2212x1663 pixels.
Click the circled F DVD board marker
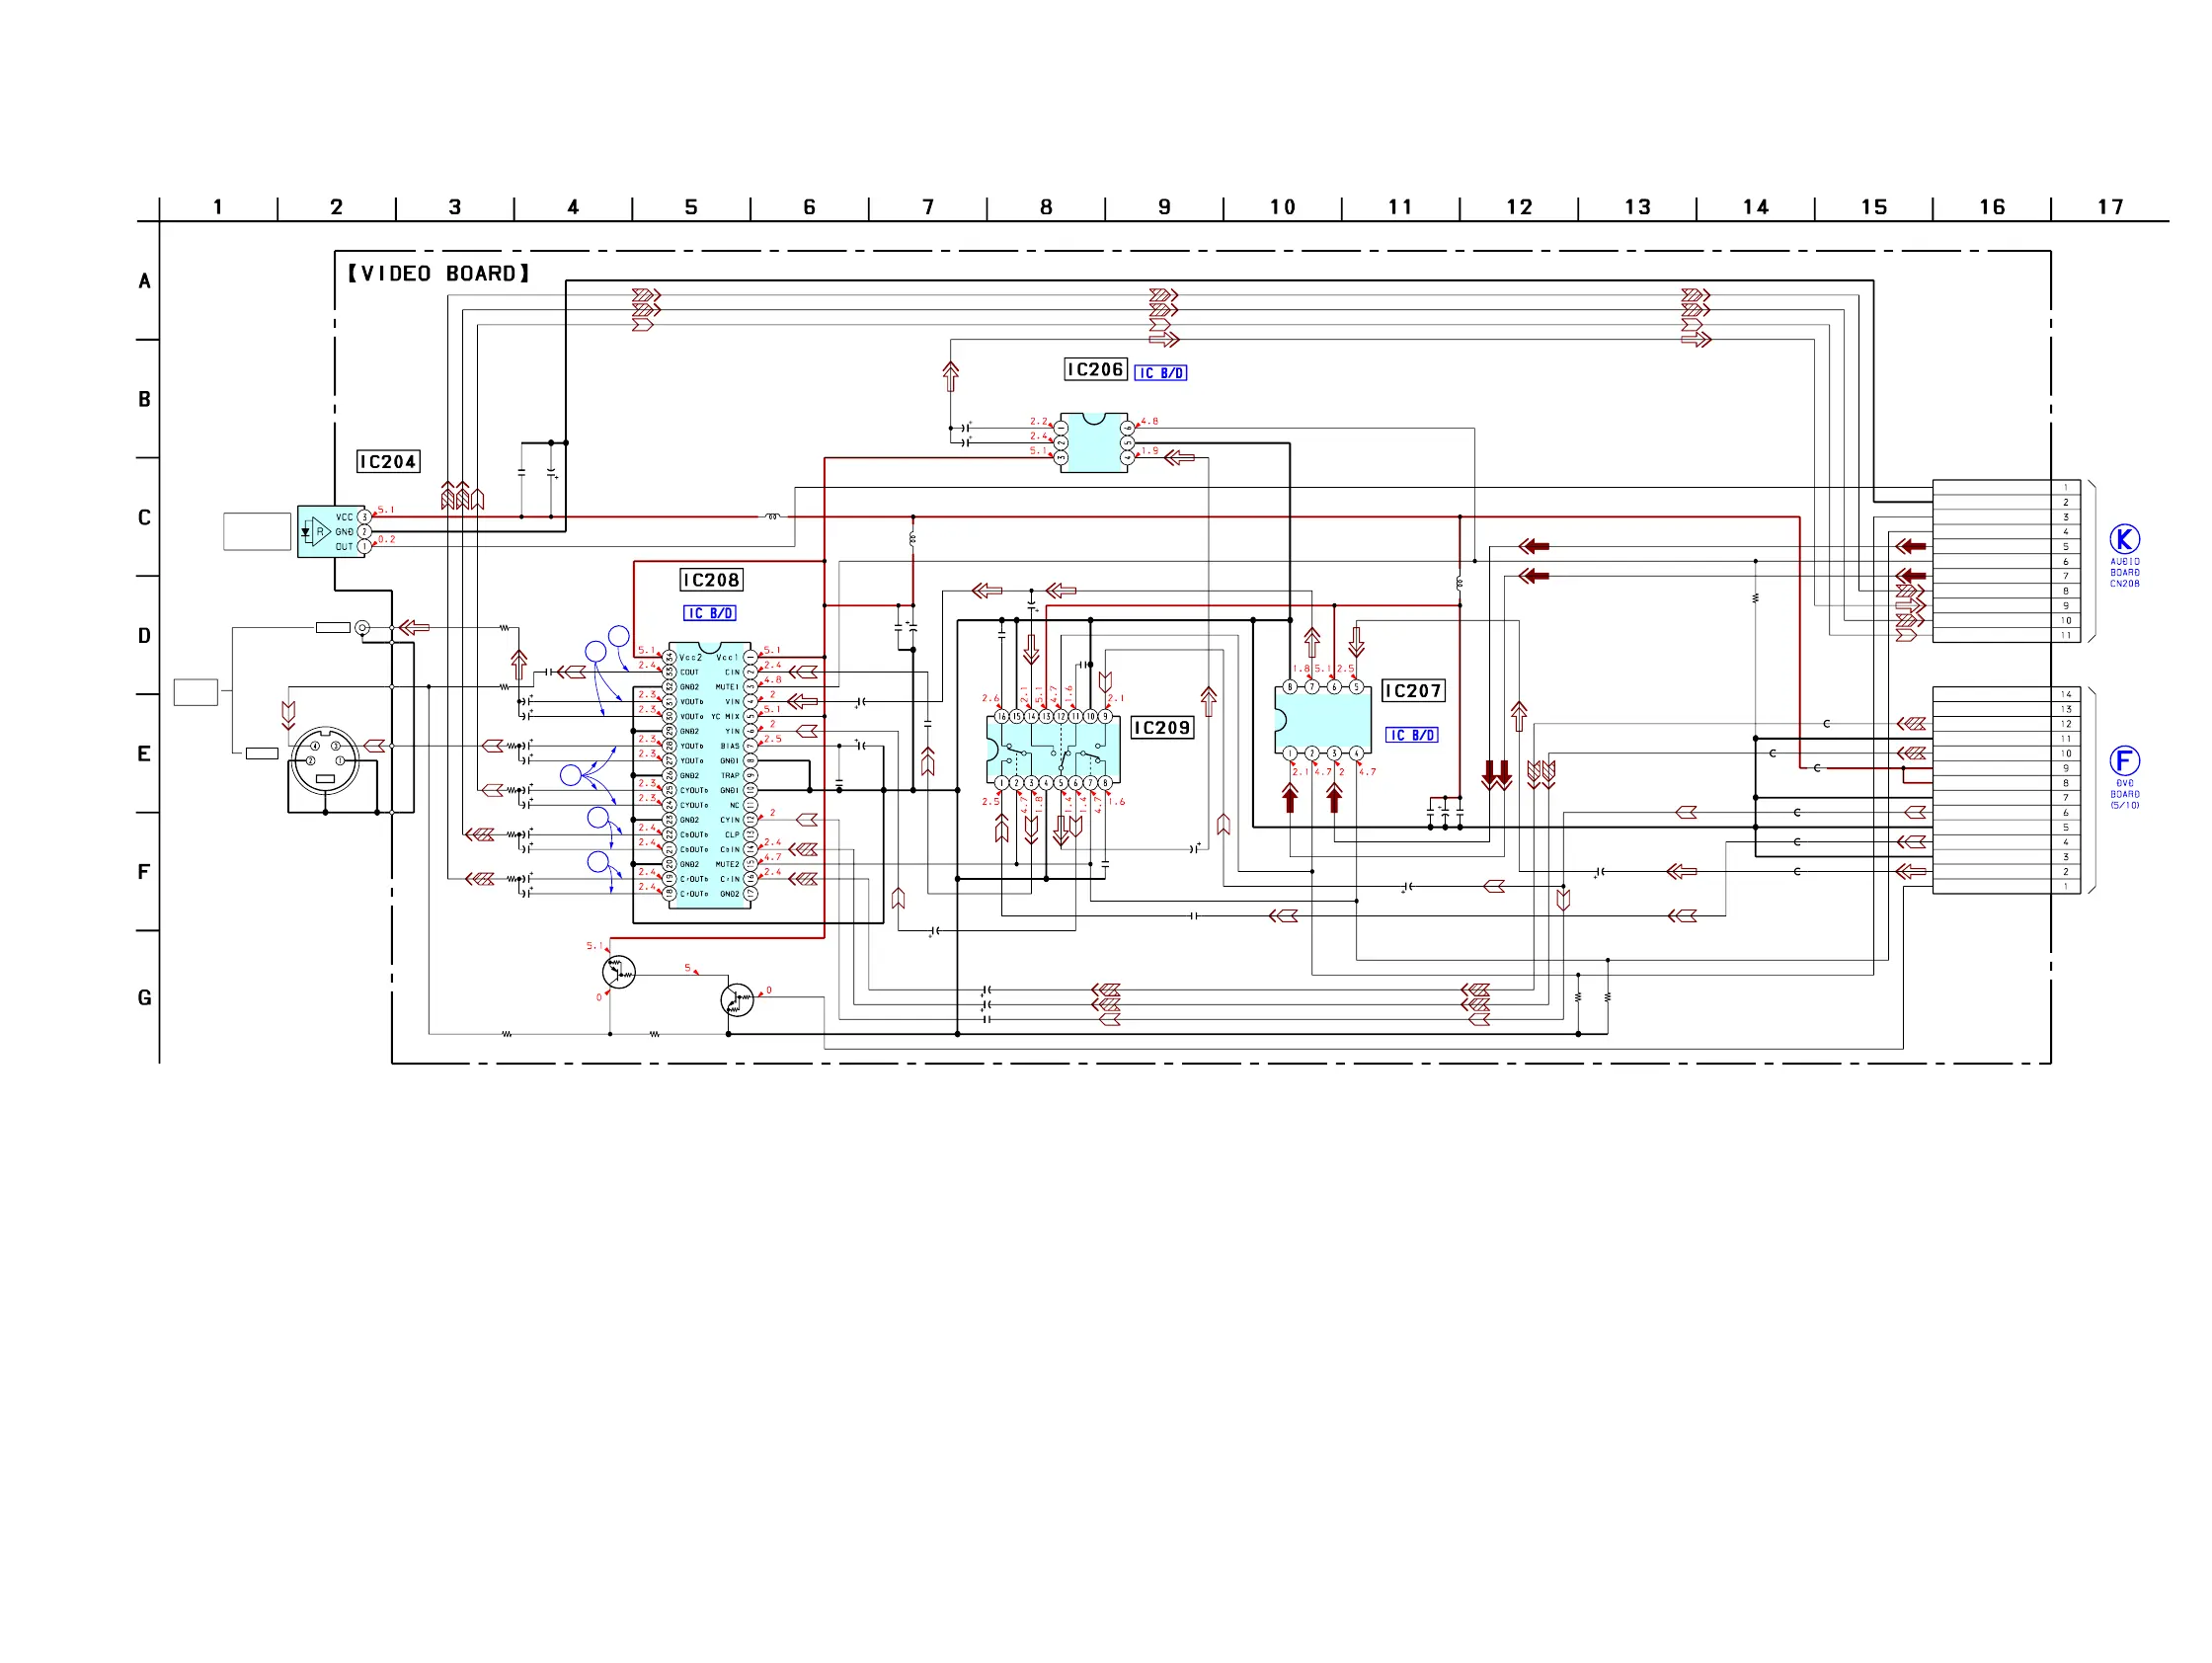[2124, 761]
